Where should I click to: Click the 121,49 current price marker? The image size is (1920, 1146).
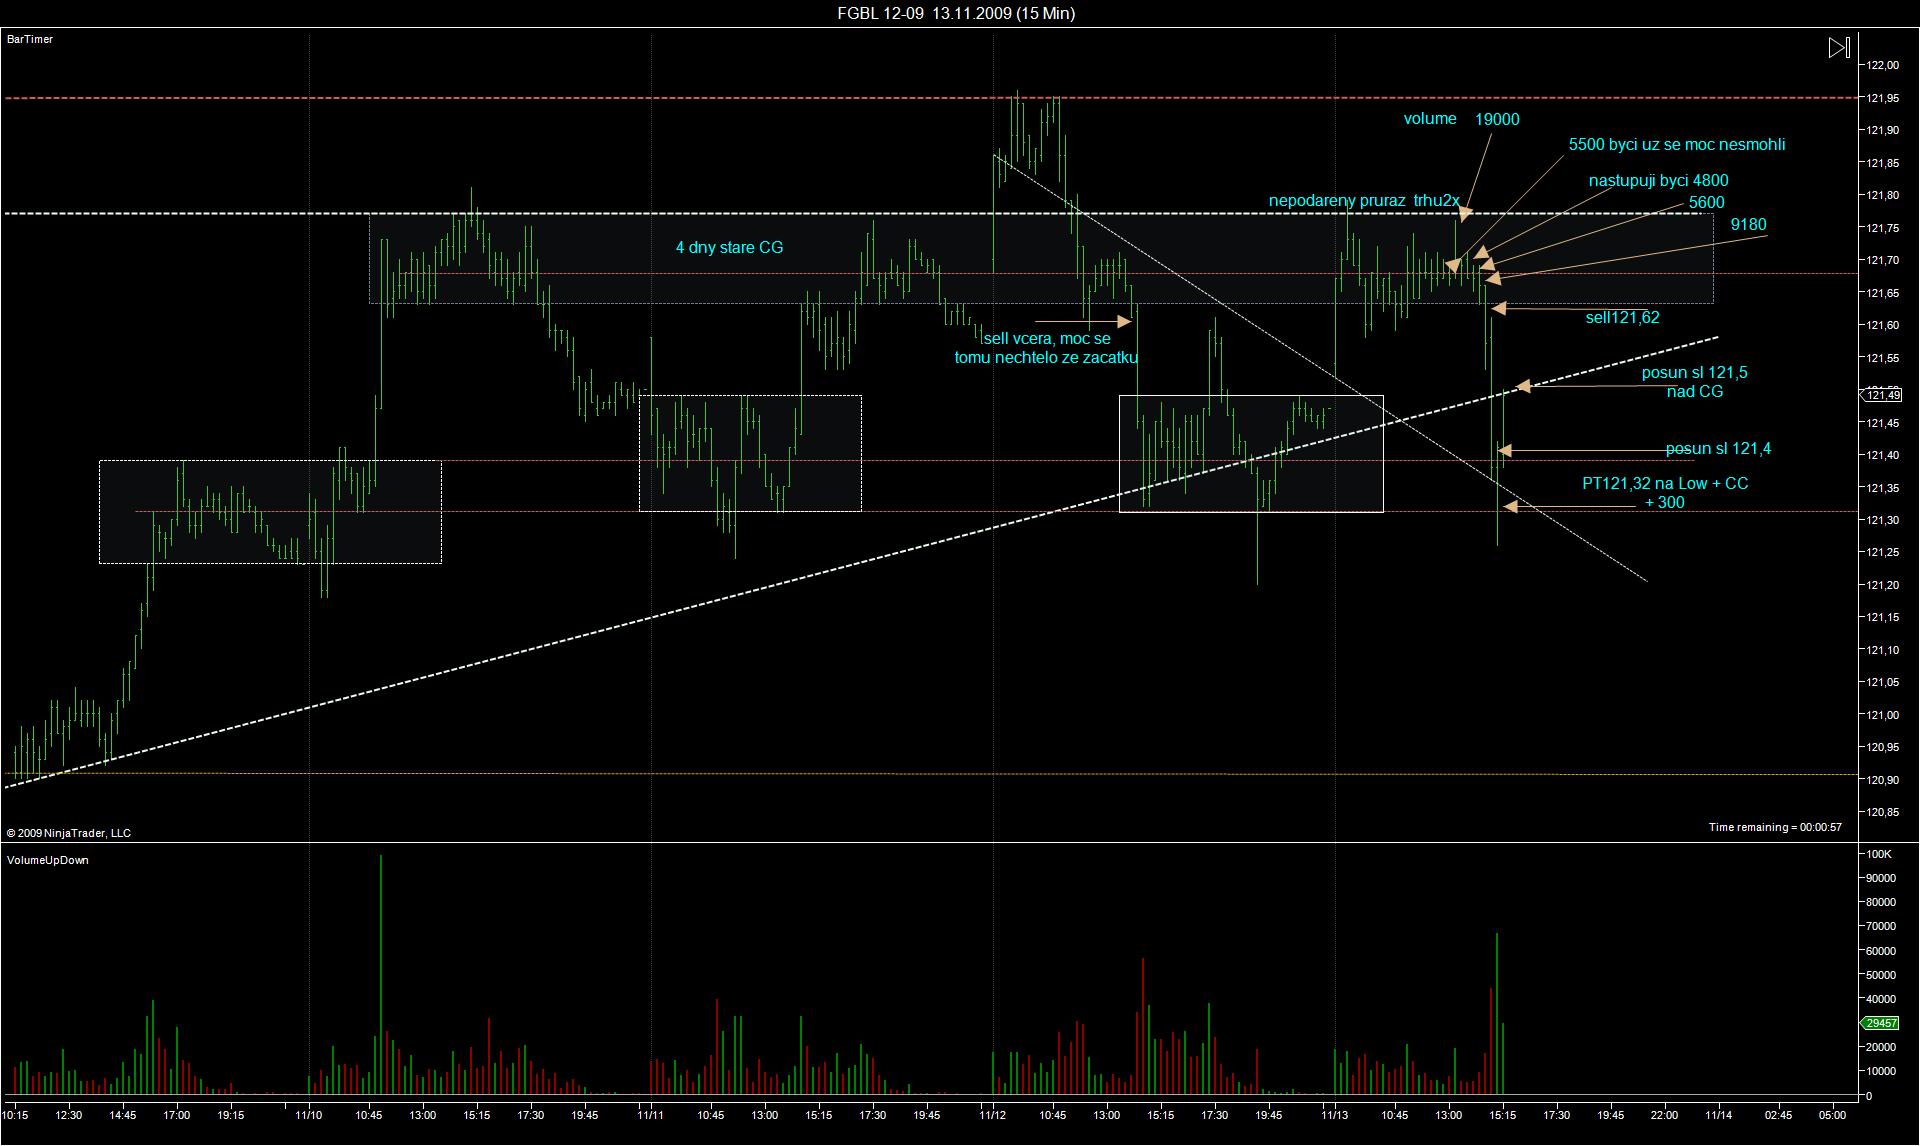click(x=1884, y=395)
